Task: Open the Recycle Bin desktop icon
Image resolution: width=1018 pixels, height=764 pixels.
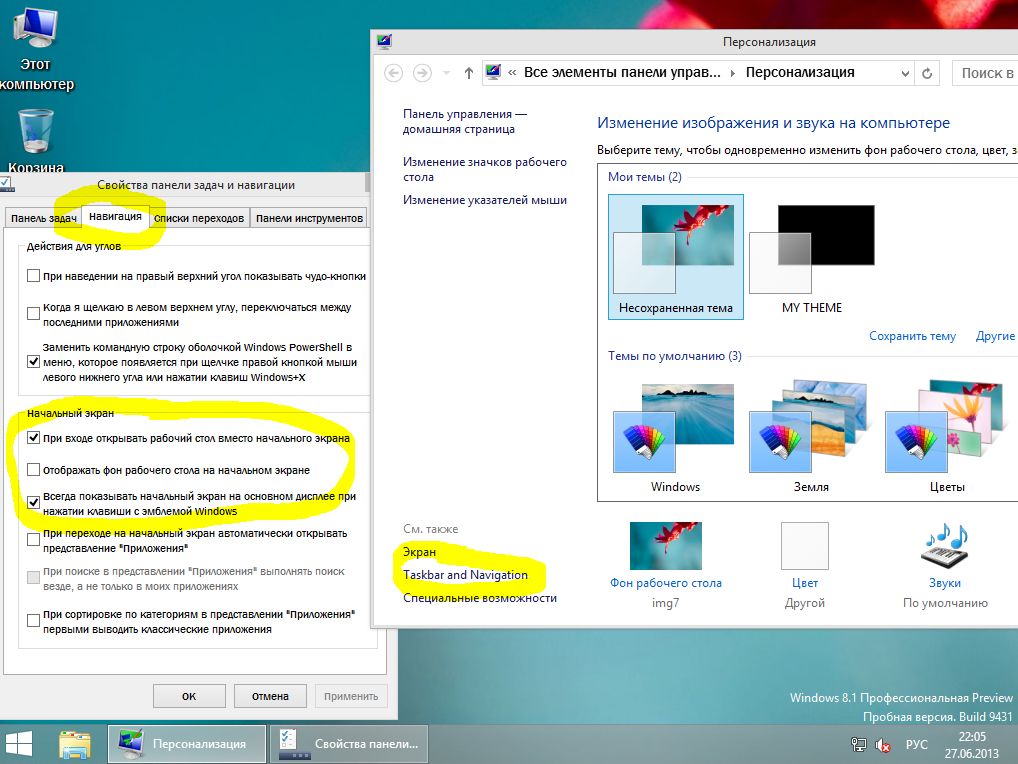Action: point(36,134)
